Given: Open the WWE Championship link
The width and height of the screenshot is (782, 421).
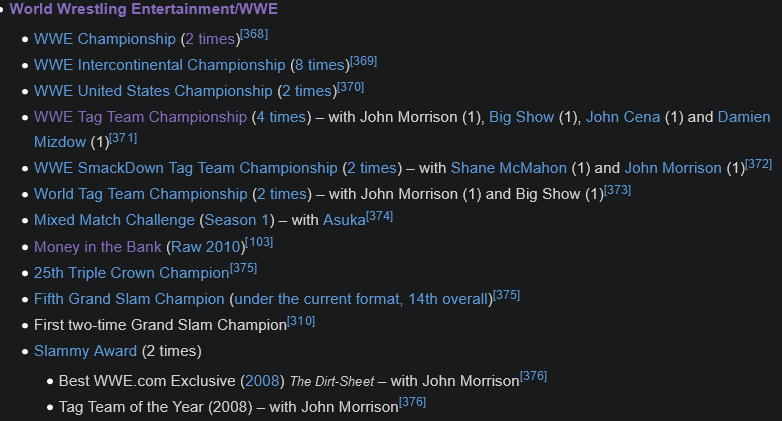Looking at the screenshot, I should point(105,39).
